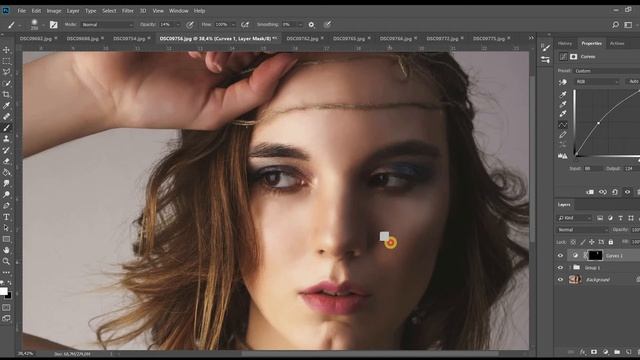Hide the Background layer

click(x=560, y=280)
